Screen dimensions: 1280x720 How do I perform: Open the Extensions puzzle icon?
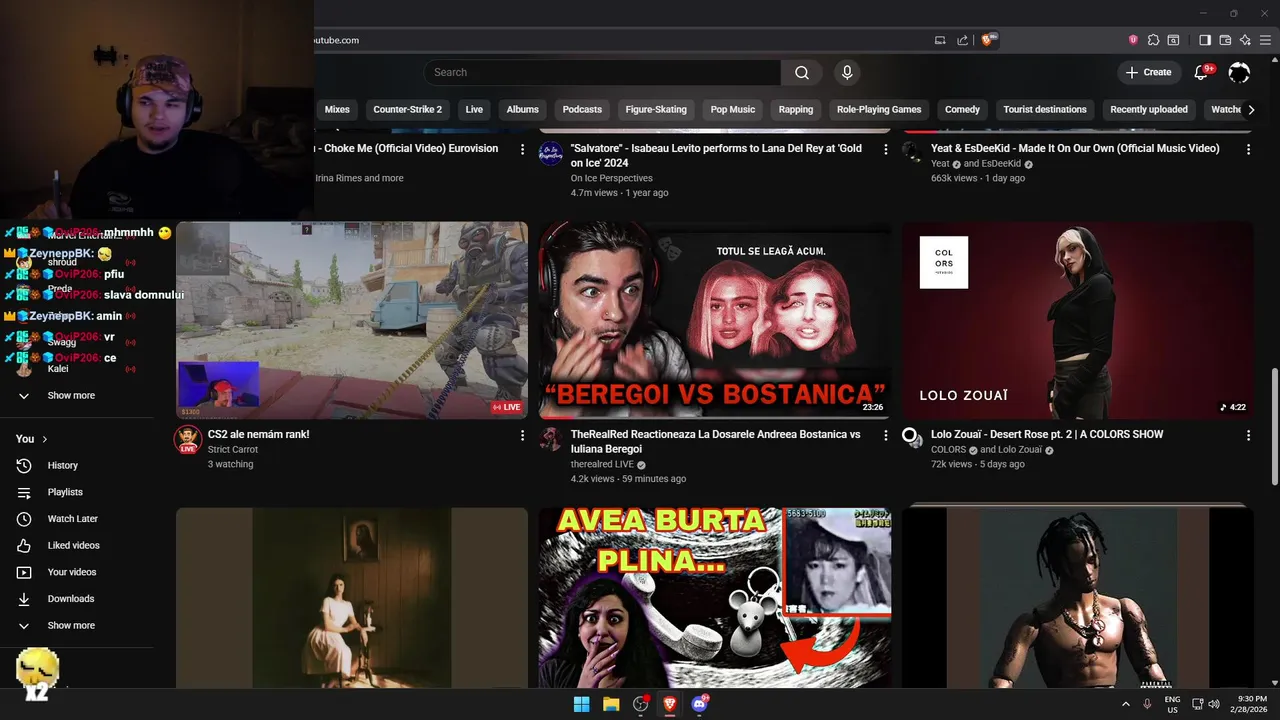point(1153,40)
